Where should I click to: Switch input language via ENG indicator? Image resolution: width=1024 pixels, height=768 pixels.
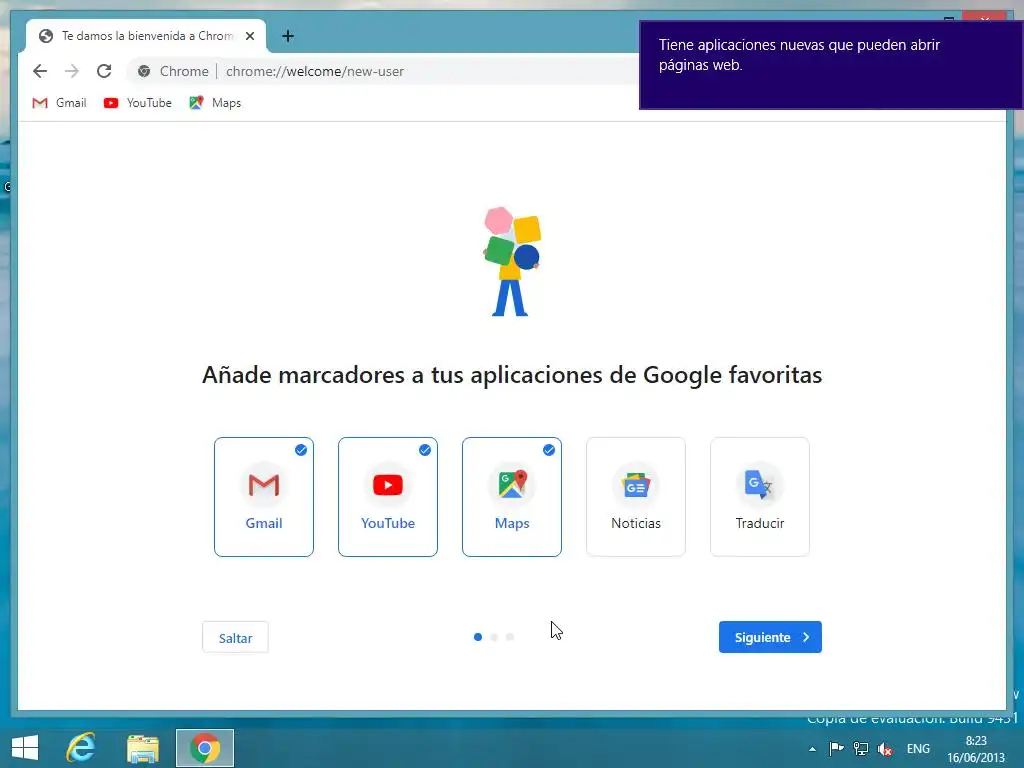pos(918,749)
